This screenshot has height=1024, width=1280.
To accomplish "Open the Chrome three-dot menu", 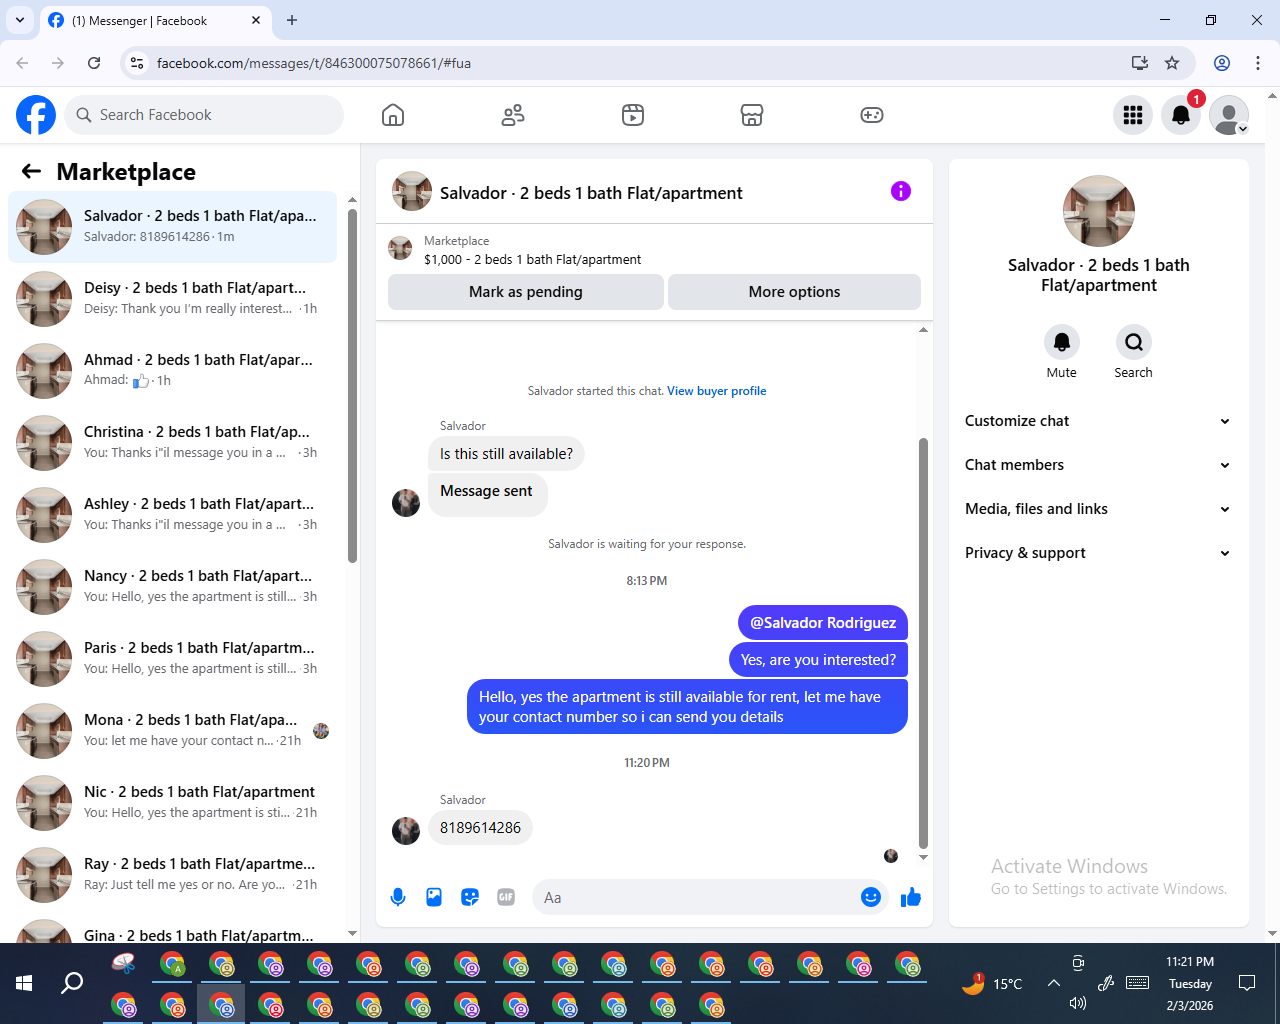I will pyautogui.click(x=1258, y=63).
